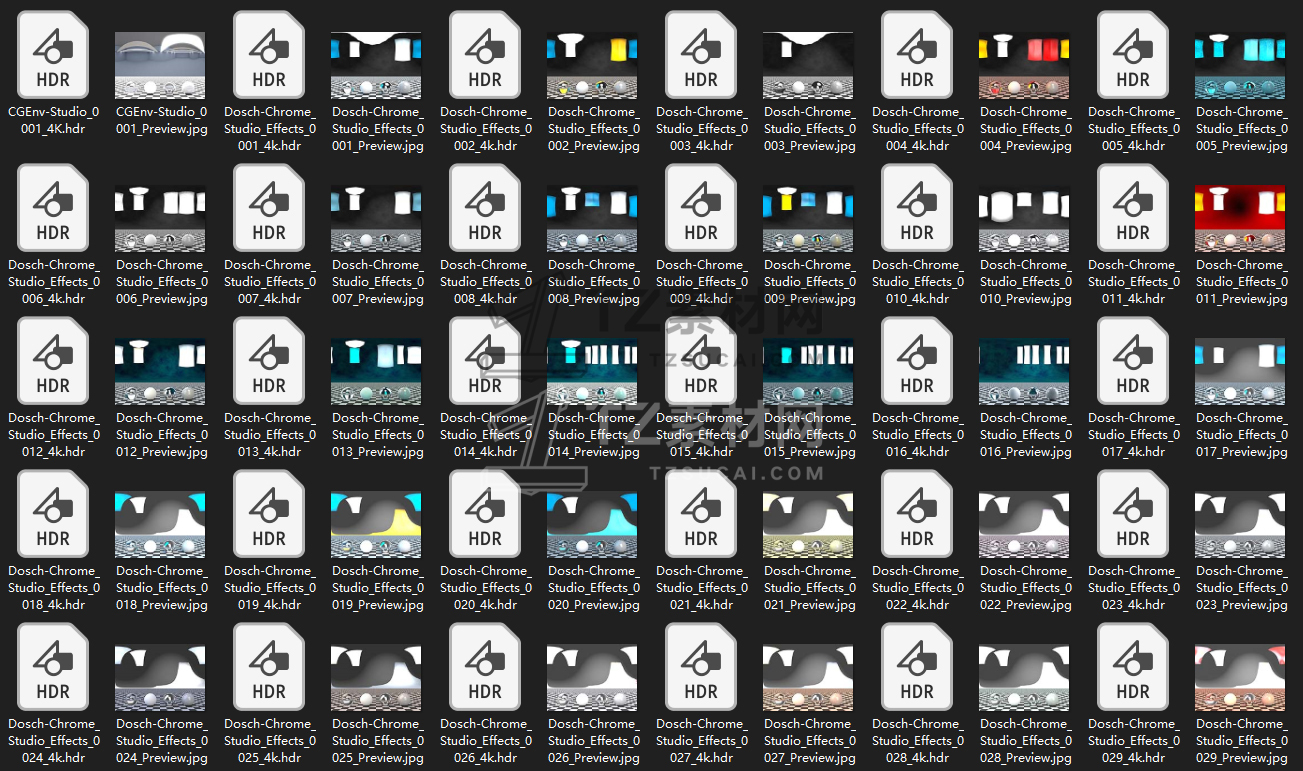This screenshot has width=1303, height=771.
Task: Click the Dosch-Chrome_Studio_Effects_0001_4k.hdr HDR icon
Action: point(269,55)
